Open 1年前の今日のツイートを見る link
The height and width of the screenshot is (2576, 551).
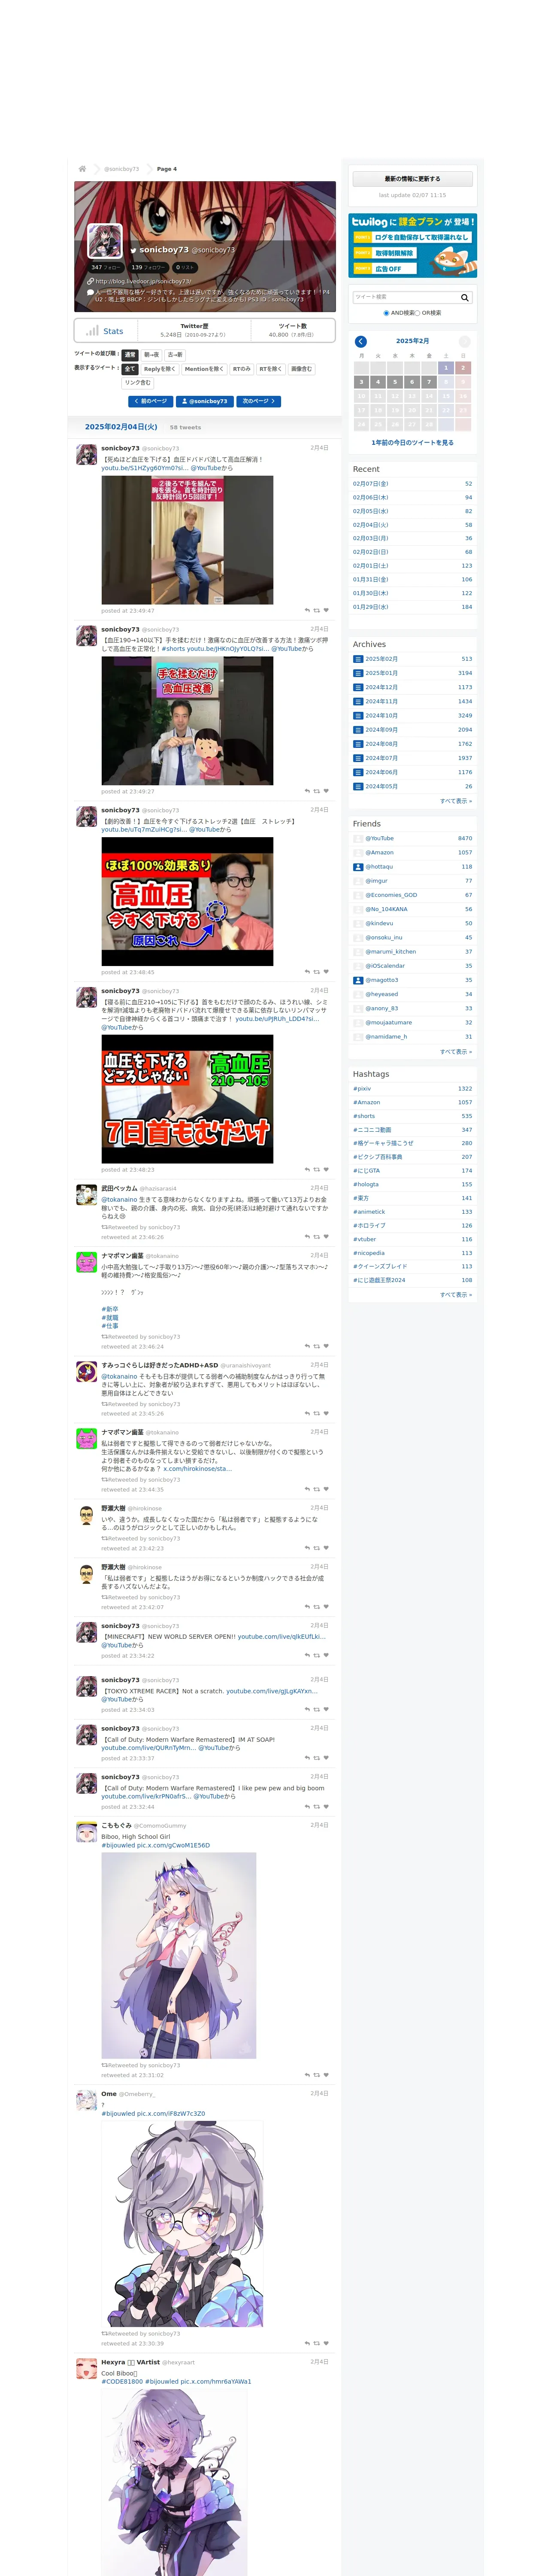tap(413, 442)
